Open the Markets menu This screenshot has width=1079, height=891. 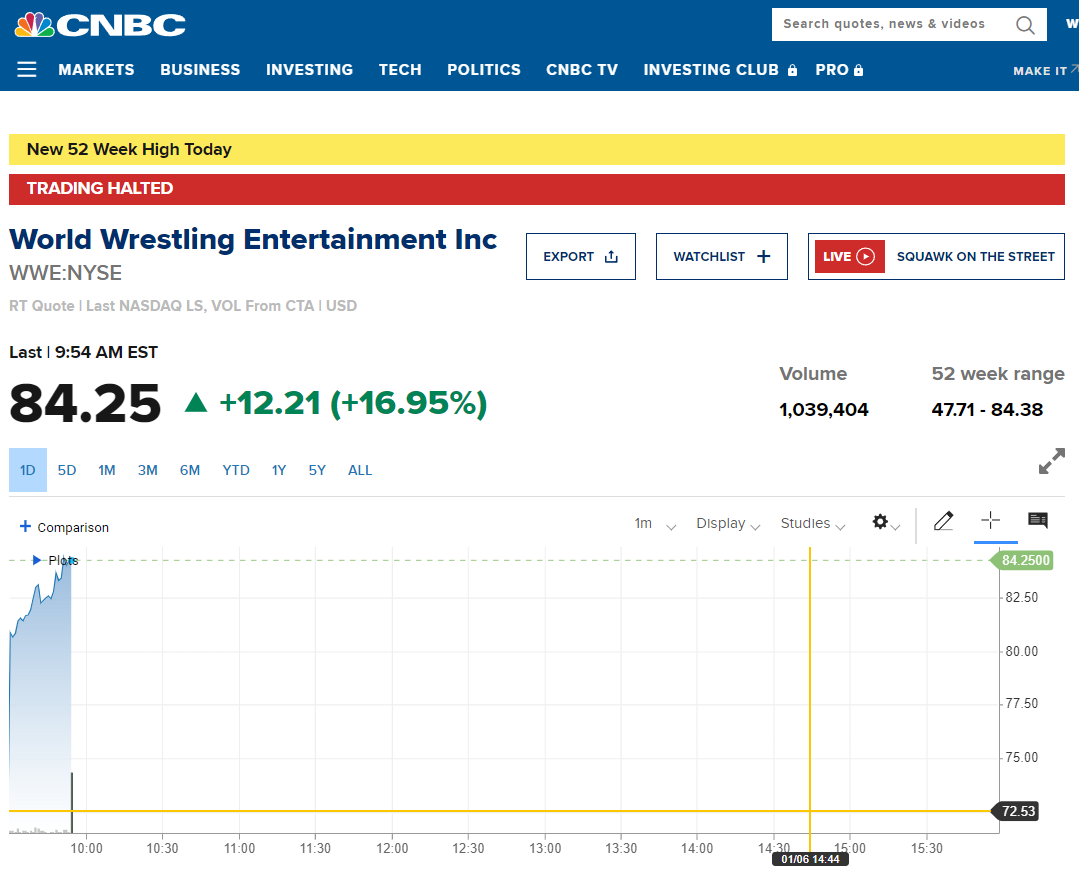[x=96, y=69]
